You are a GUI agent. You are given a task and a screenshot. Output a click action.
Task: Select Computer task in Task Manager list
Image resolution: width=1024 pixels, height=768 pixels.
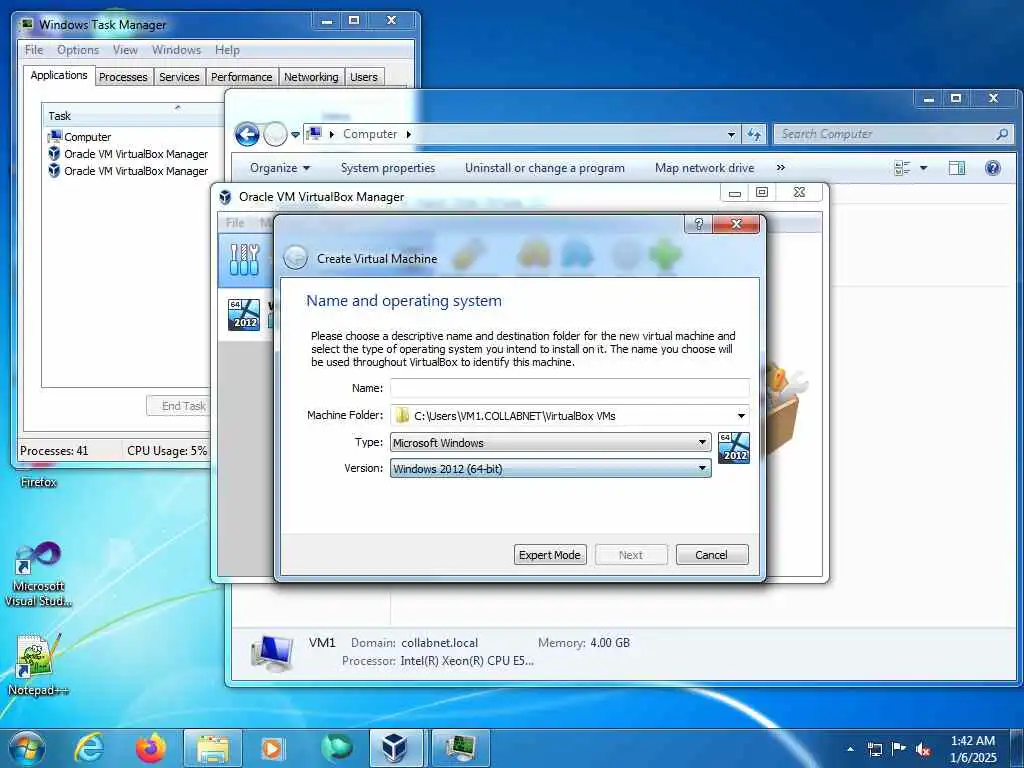(88, 137)
